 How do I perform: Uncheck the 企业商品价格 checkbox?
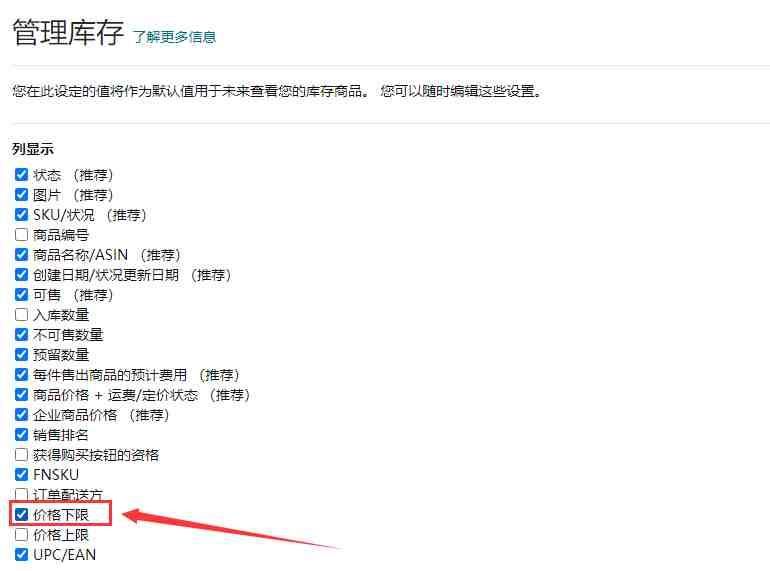click(x=21, y=414)
